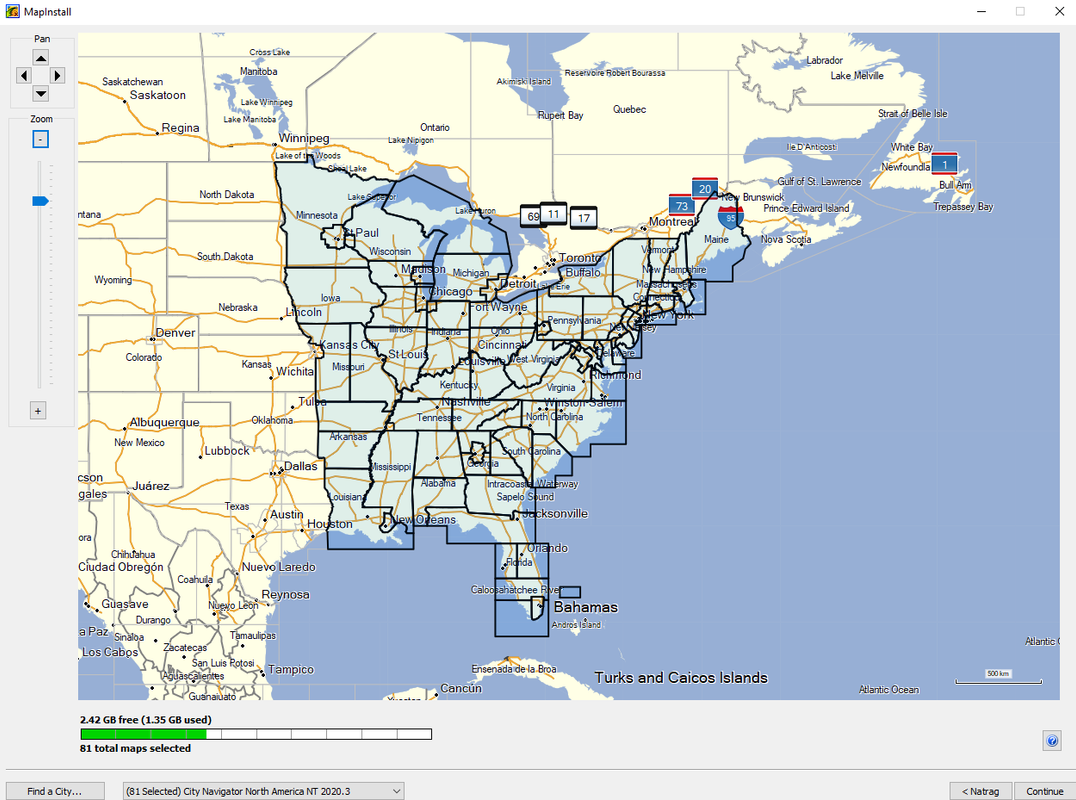Click the Quebec label on map
1076x800 pixels.
[x=629, y=109]
